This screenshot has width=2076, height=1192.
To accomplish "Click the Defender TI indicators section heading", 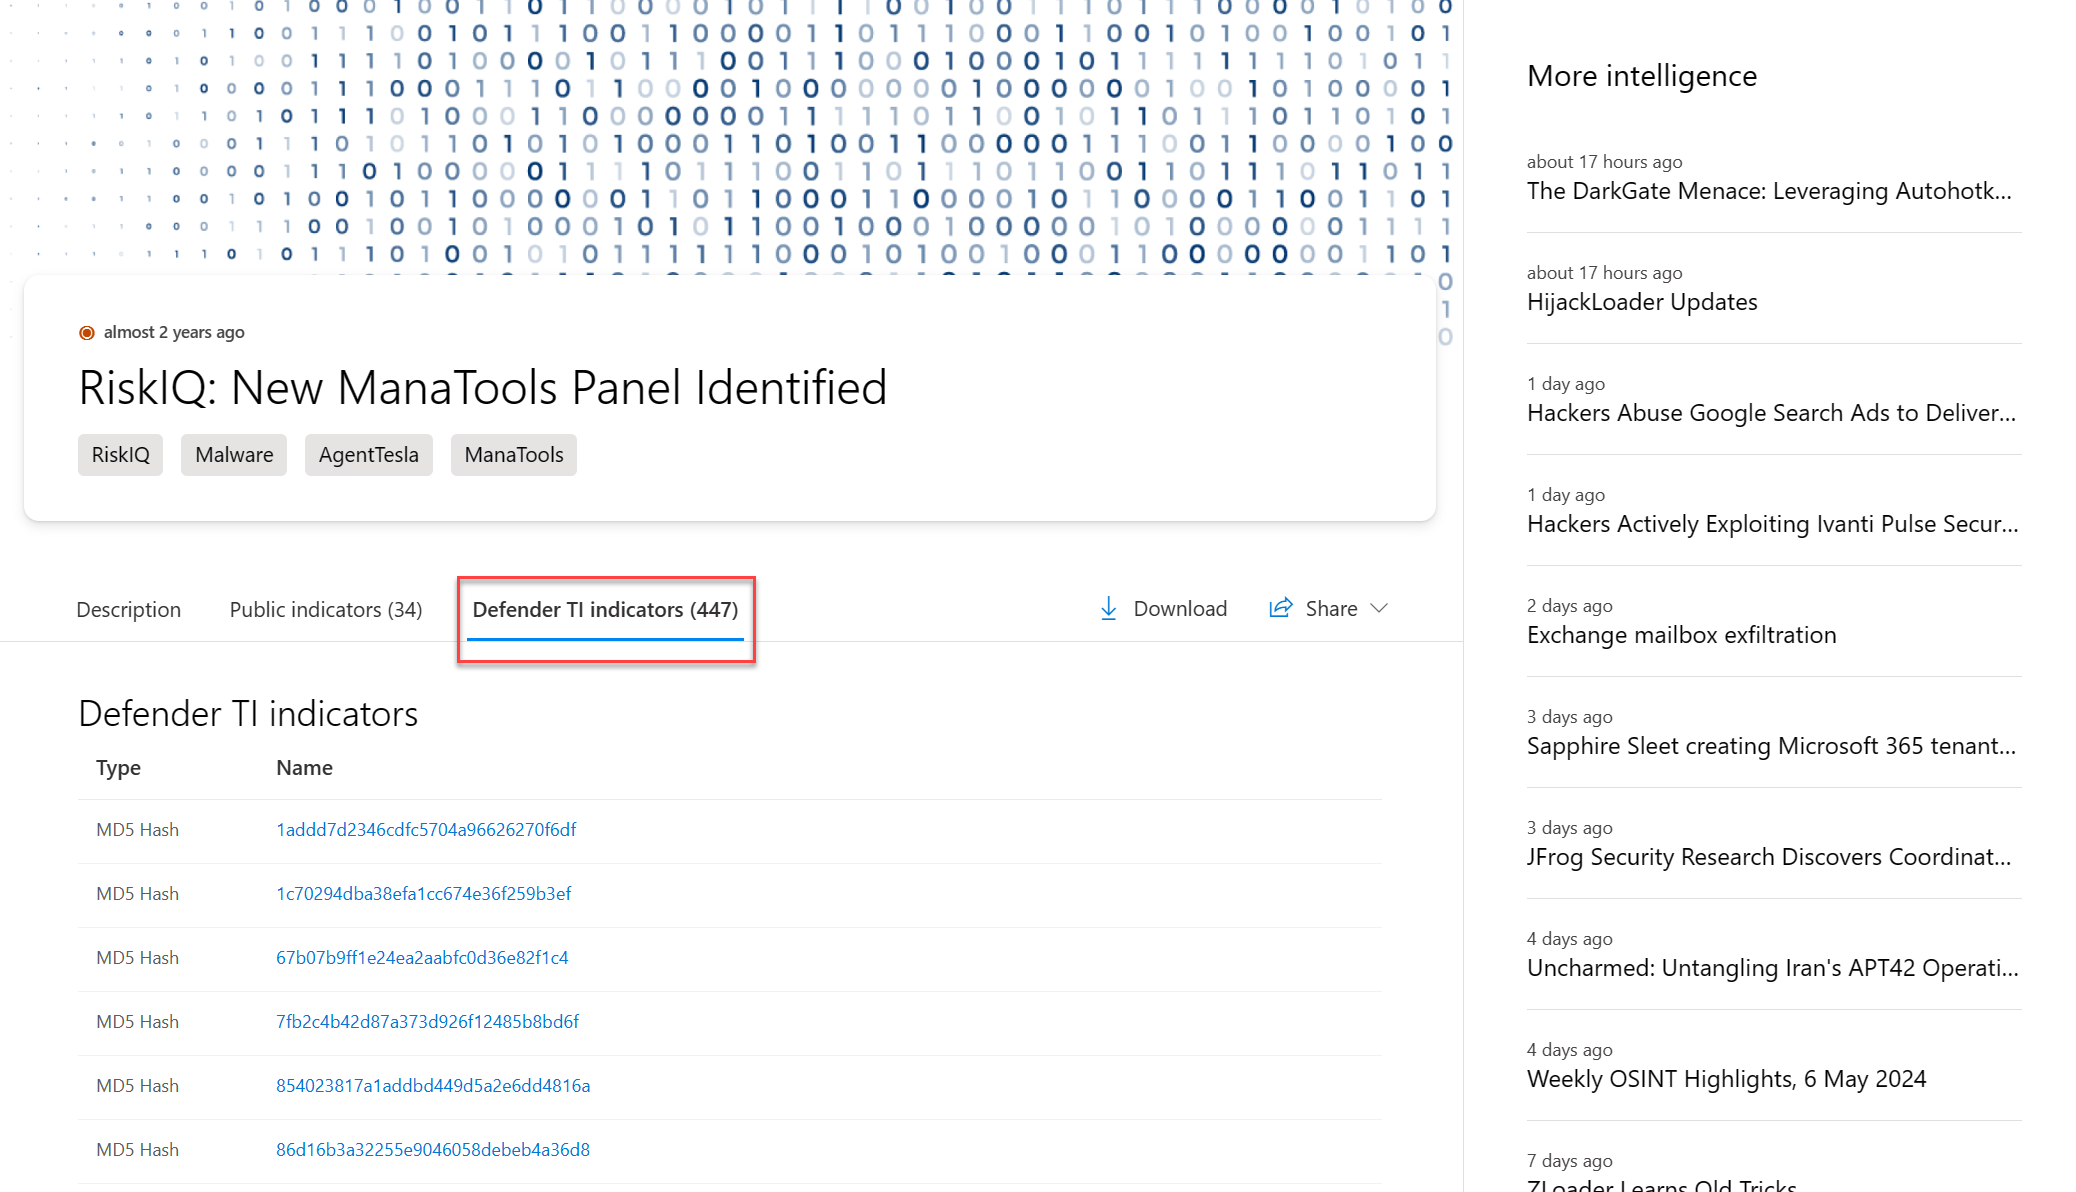I will 248,714.
